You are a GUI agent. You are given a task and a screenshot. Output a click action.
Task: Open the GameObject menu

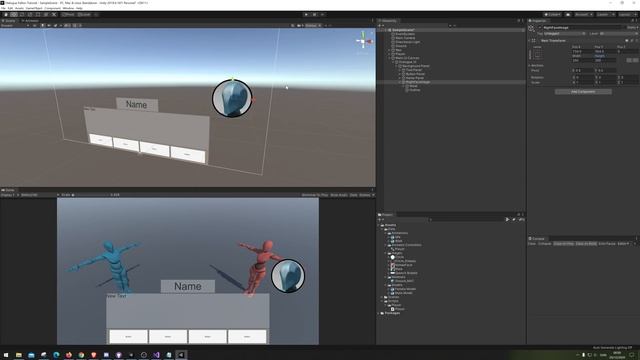point(34,8)
